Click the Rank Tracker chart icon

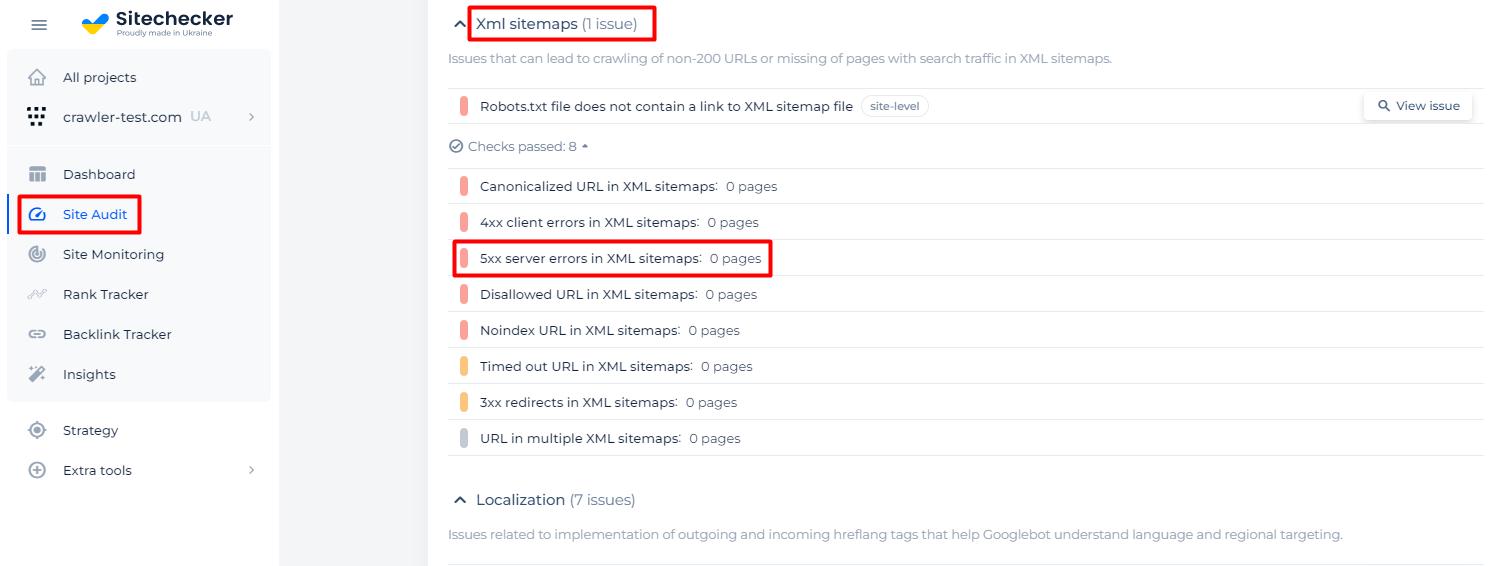point(37,294)
